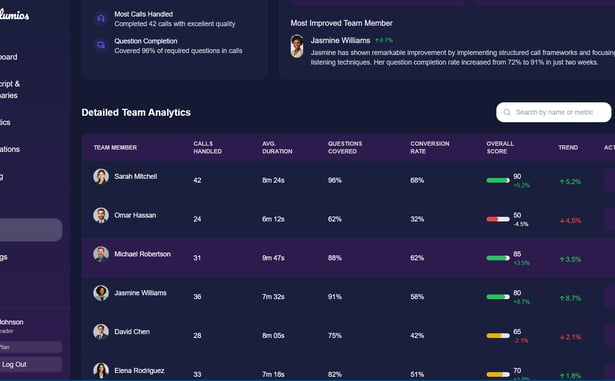Click Michael Robertson's profile picture
Image resolution: width=615 pixels, height=381 pixels.
pos(101,254)
